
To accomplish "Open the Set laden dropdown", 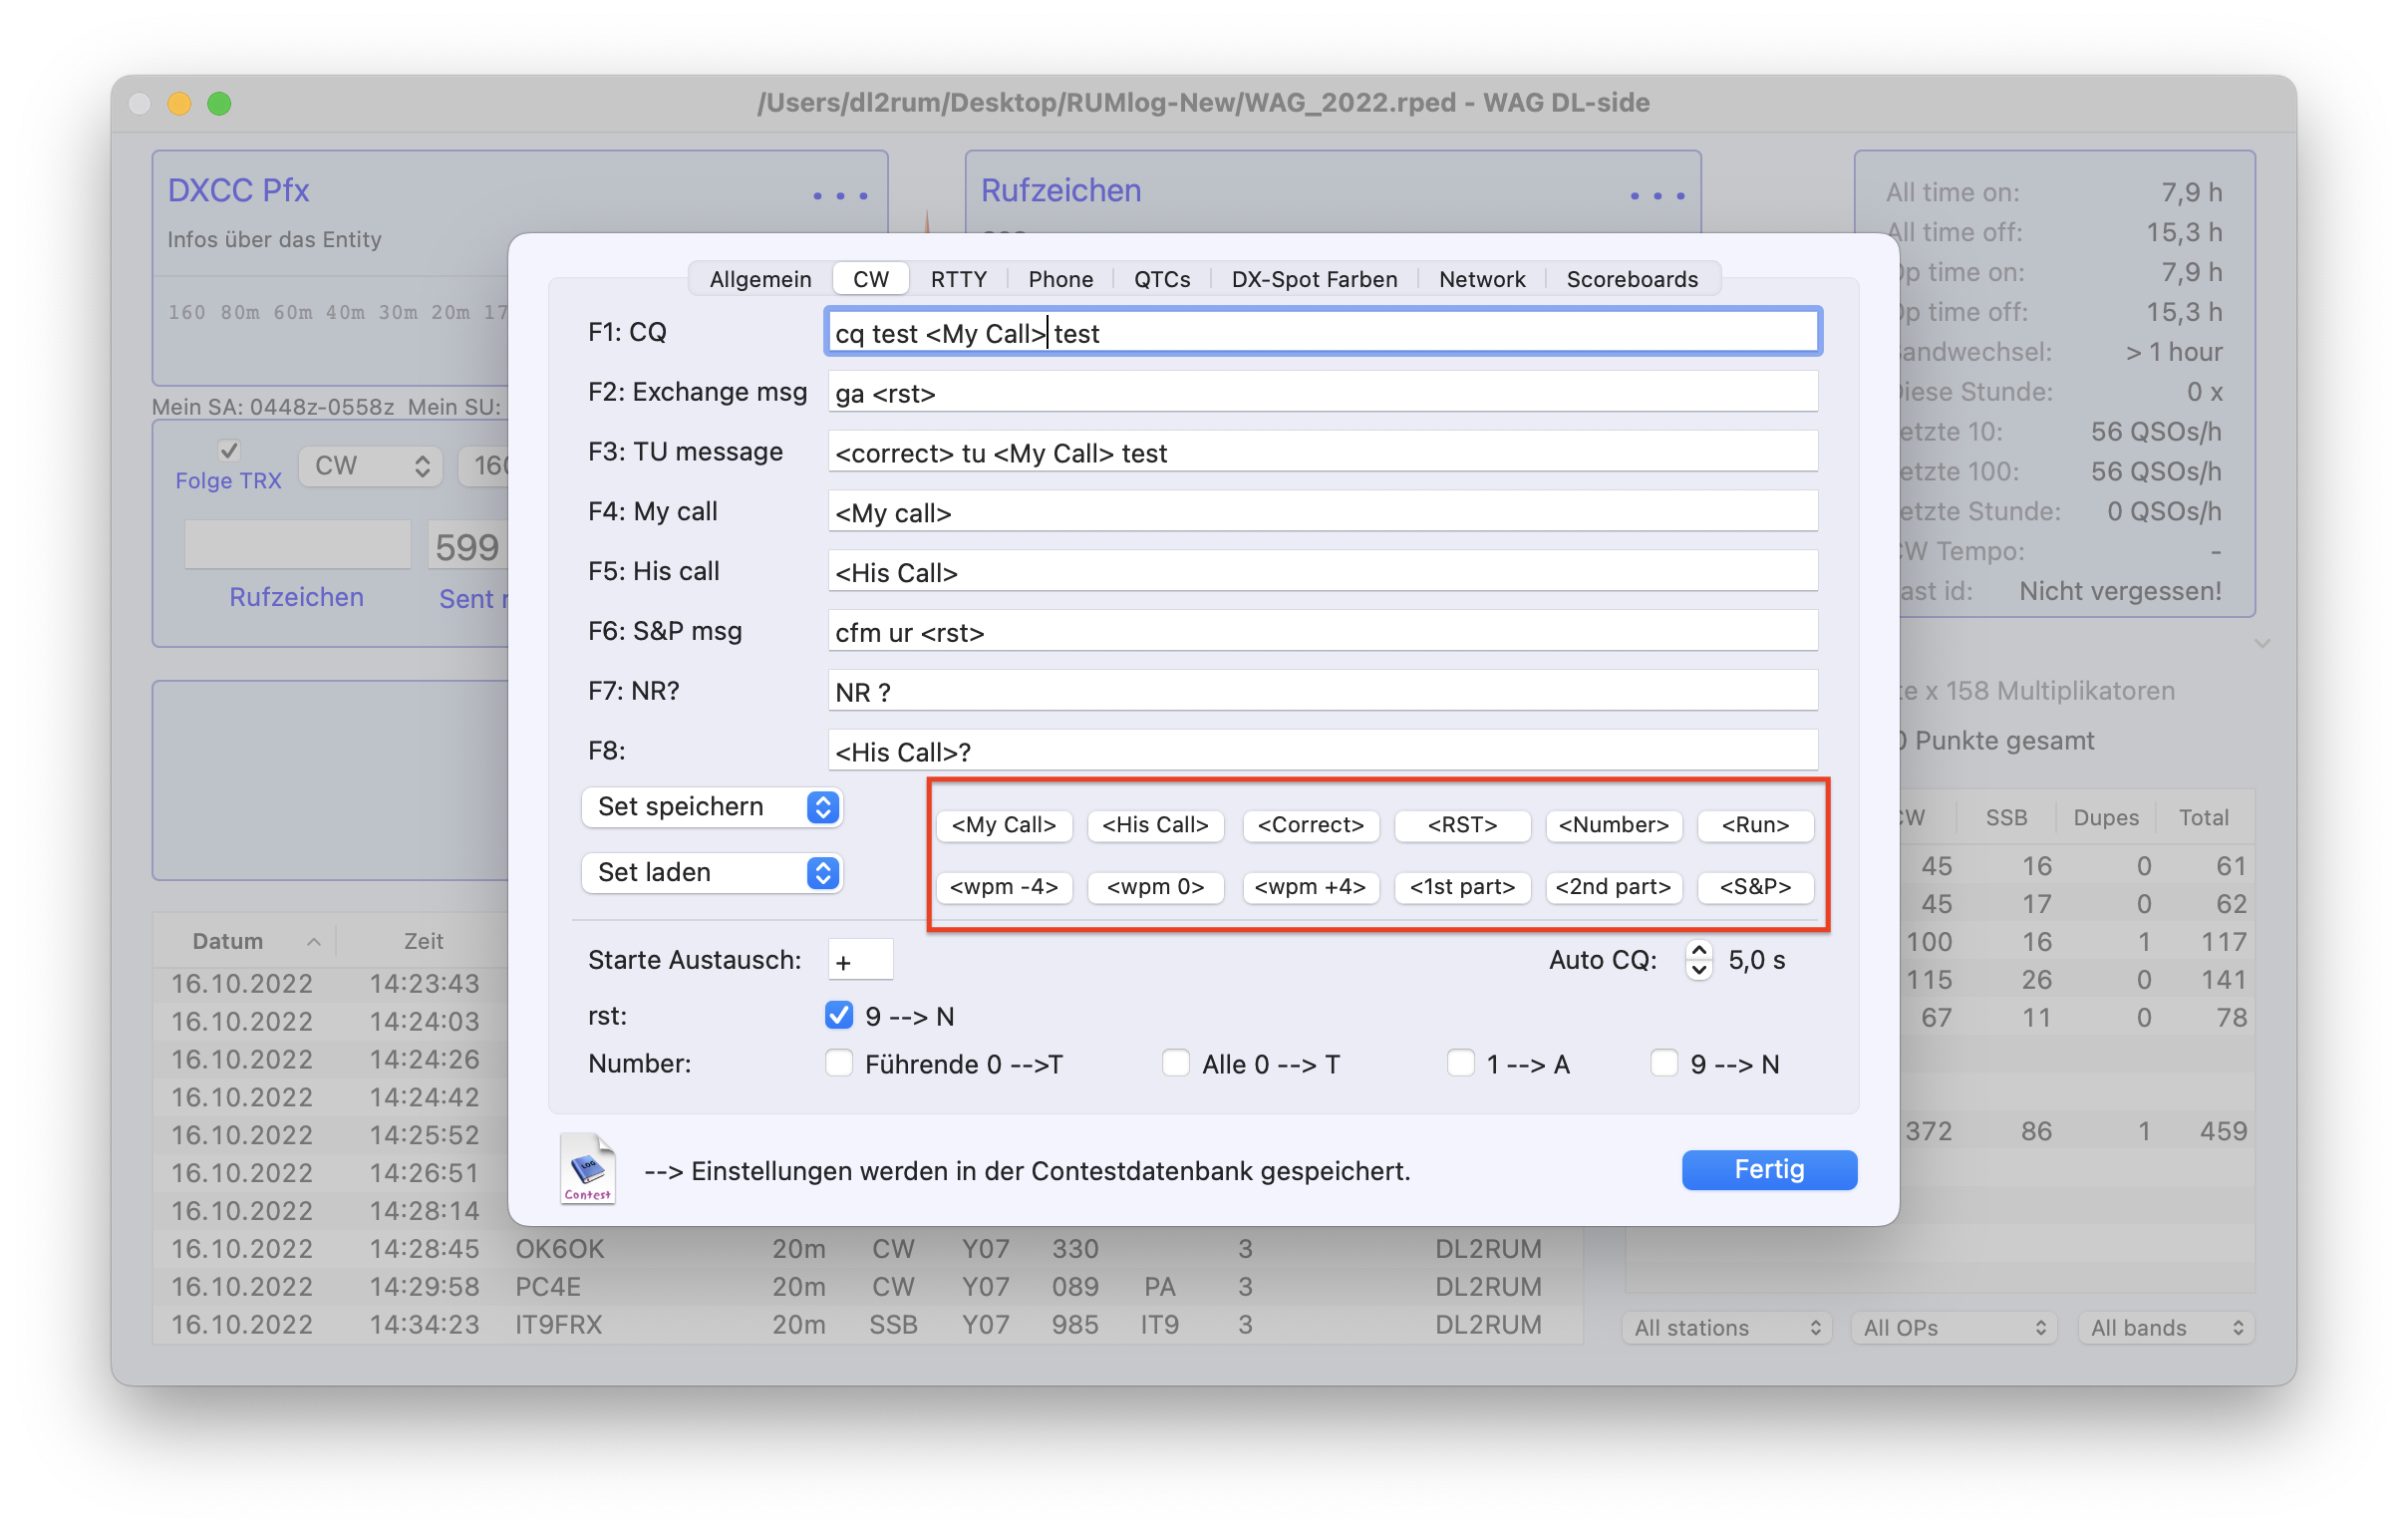I will (x=712, y=873).
